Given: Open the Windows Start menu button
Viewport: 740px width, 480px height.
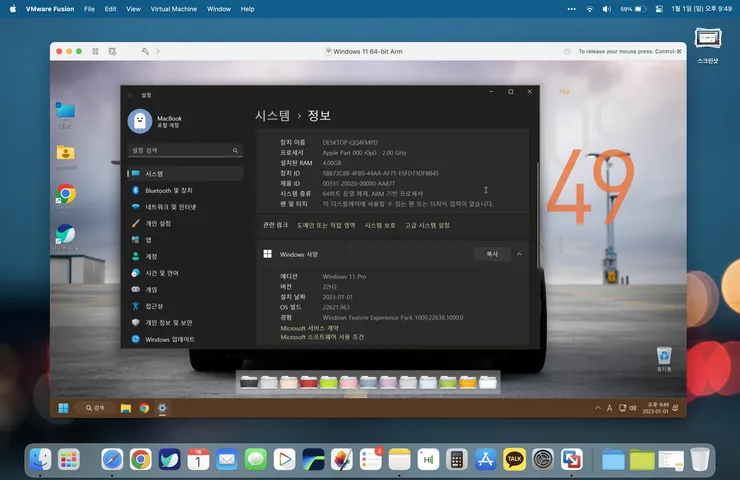Looking at the screenshot, I should pos(63,408).
